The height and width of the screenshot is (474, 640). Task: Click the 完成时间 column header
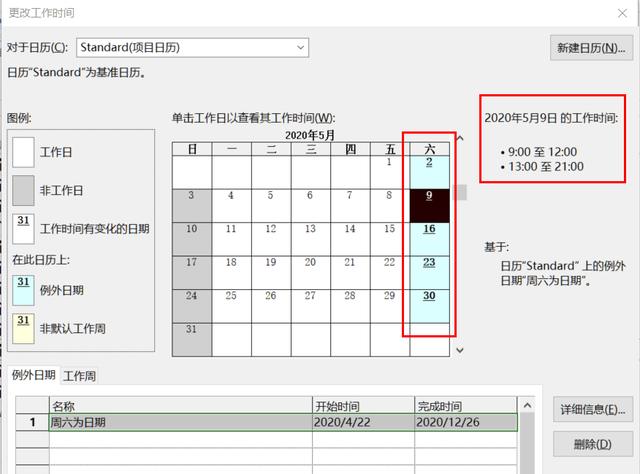[466, 405]
